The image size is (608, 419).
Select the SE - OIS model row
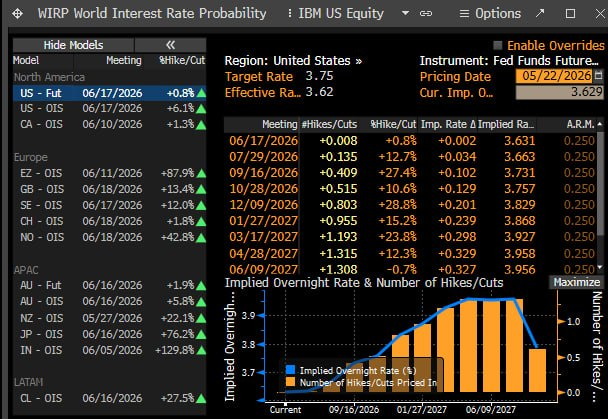point(109,205)
